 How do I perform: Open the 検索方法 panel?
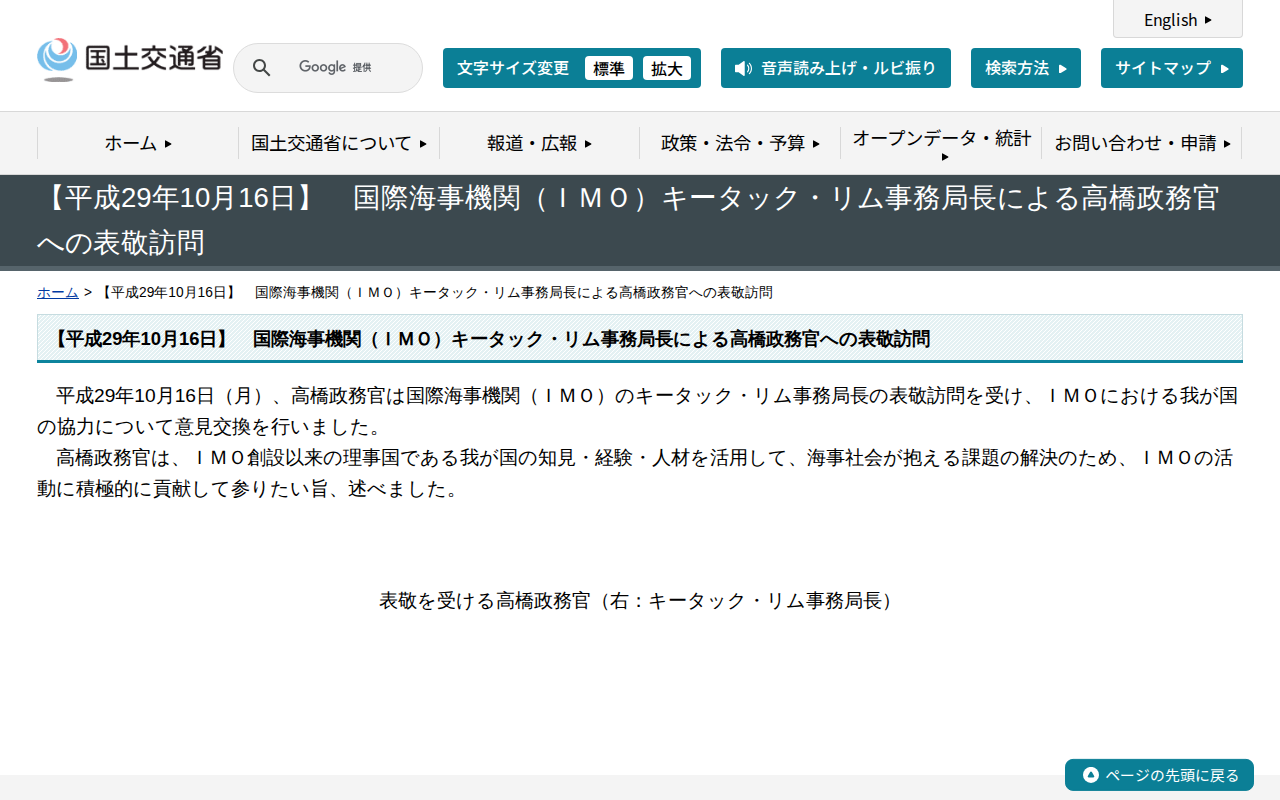[x=1025, y=68]
